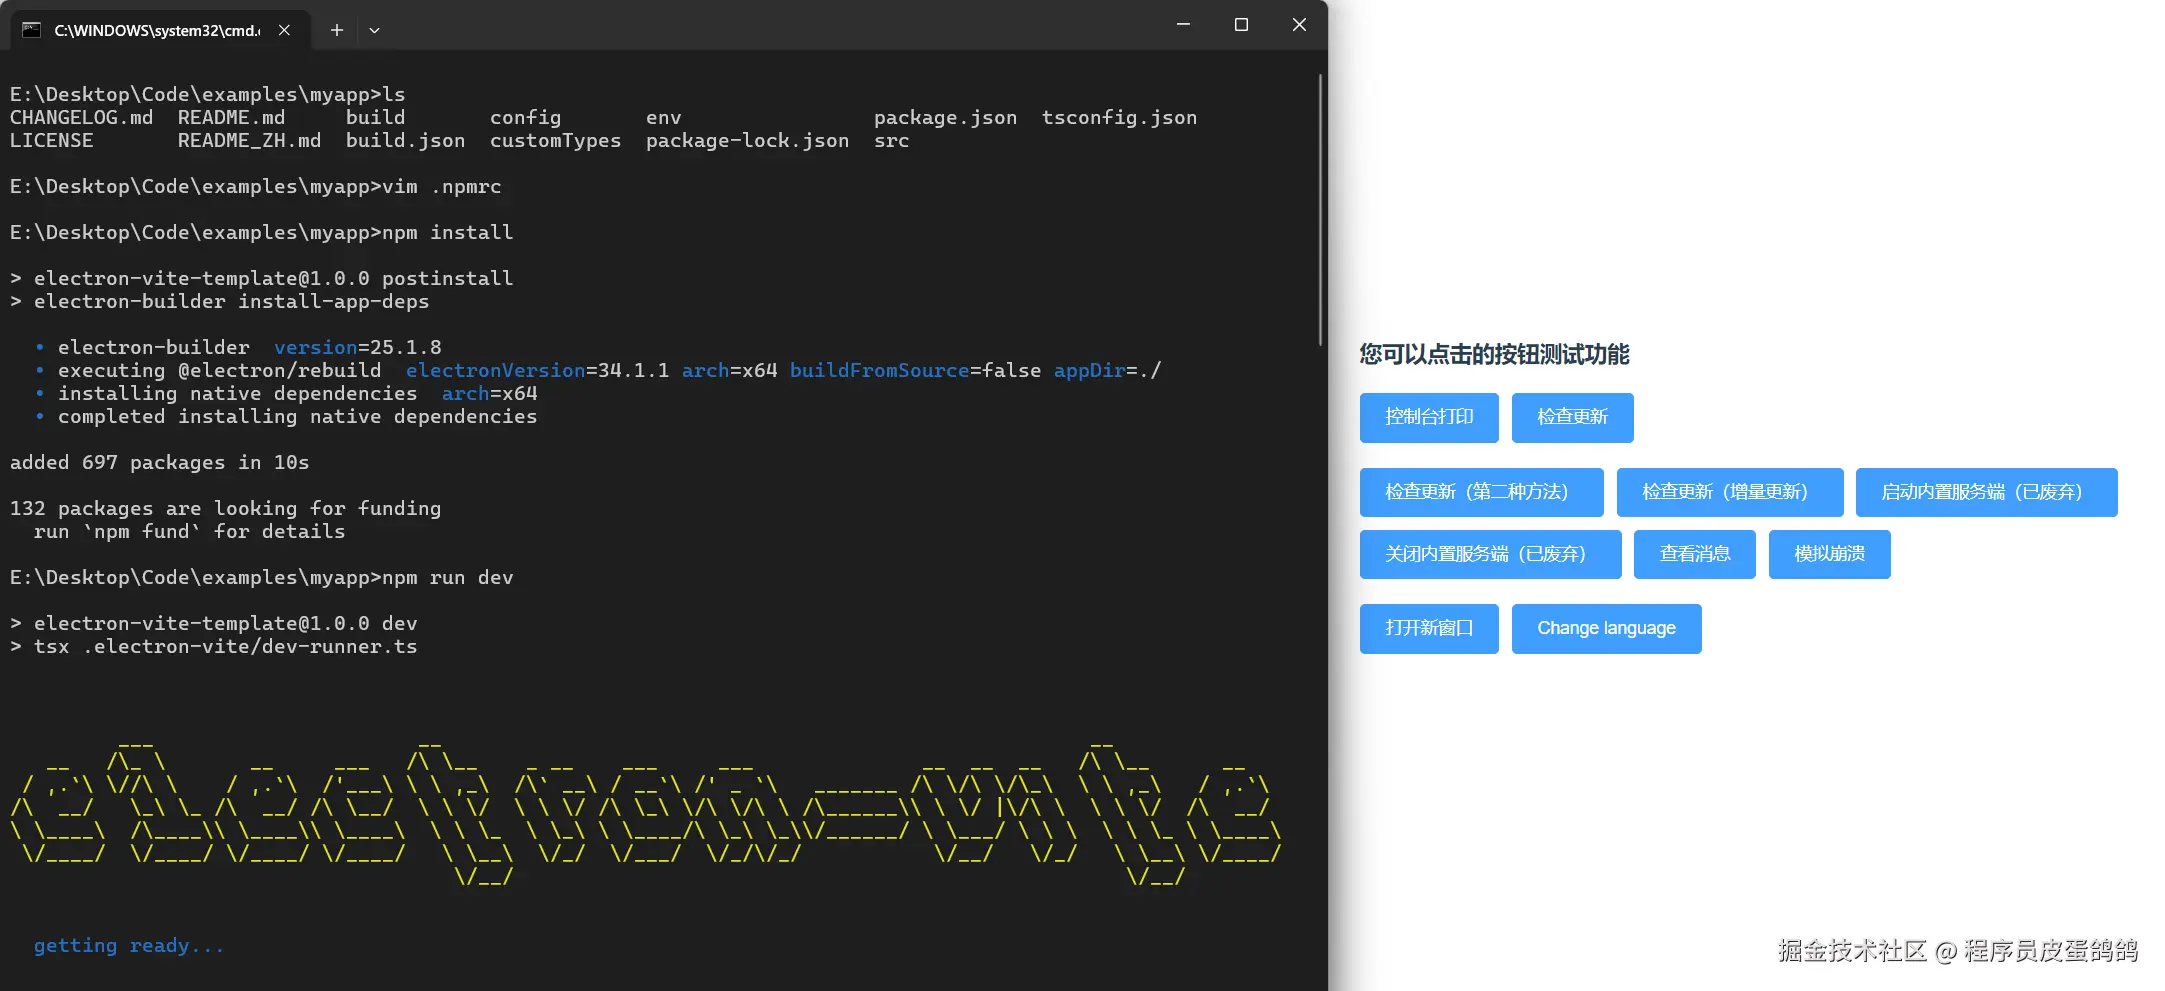Viewport: 2165px width, 991px height.
Task: Close the terminal window
Action: click(1299, 24)
